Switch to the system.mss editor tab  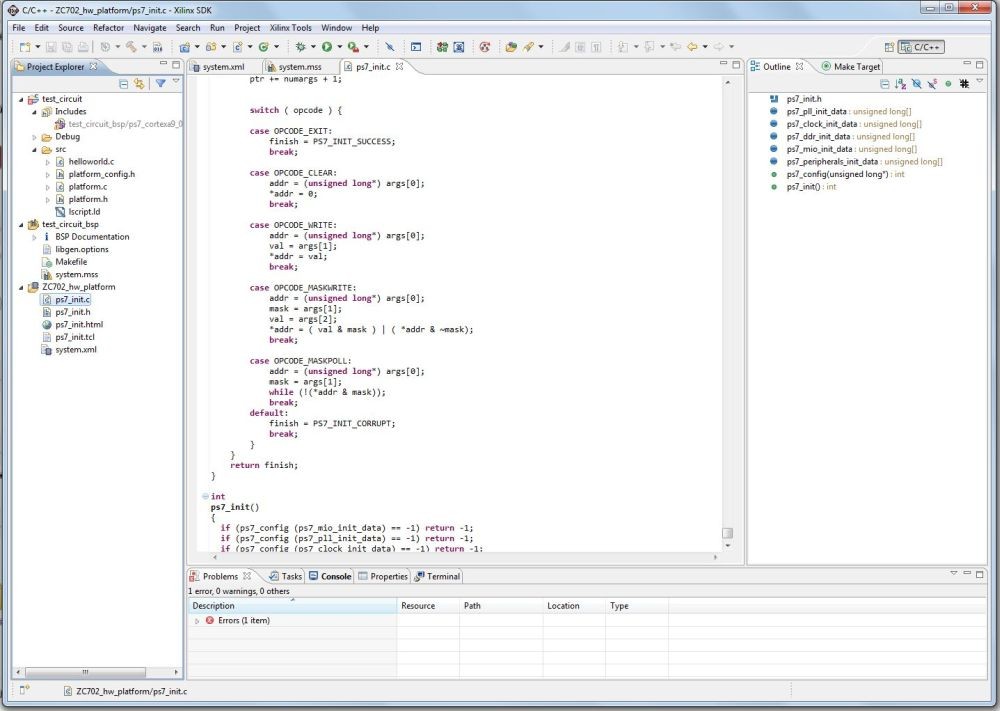[x=294, y=66]
